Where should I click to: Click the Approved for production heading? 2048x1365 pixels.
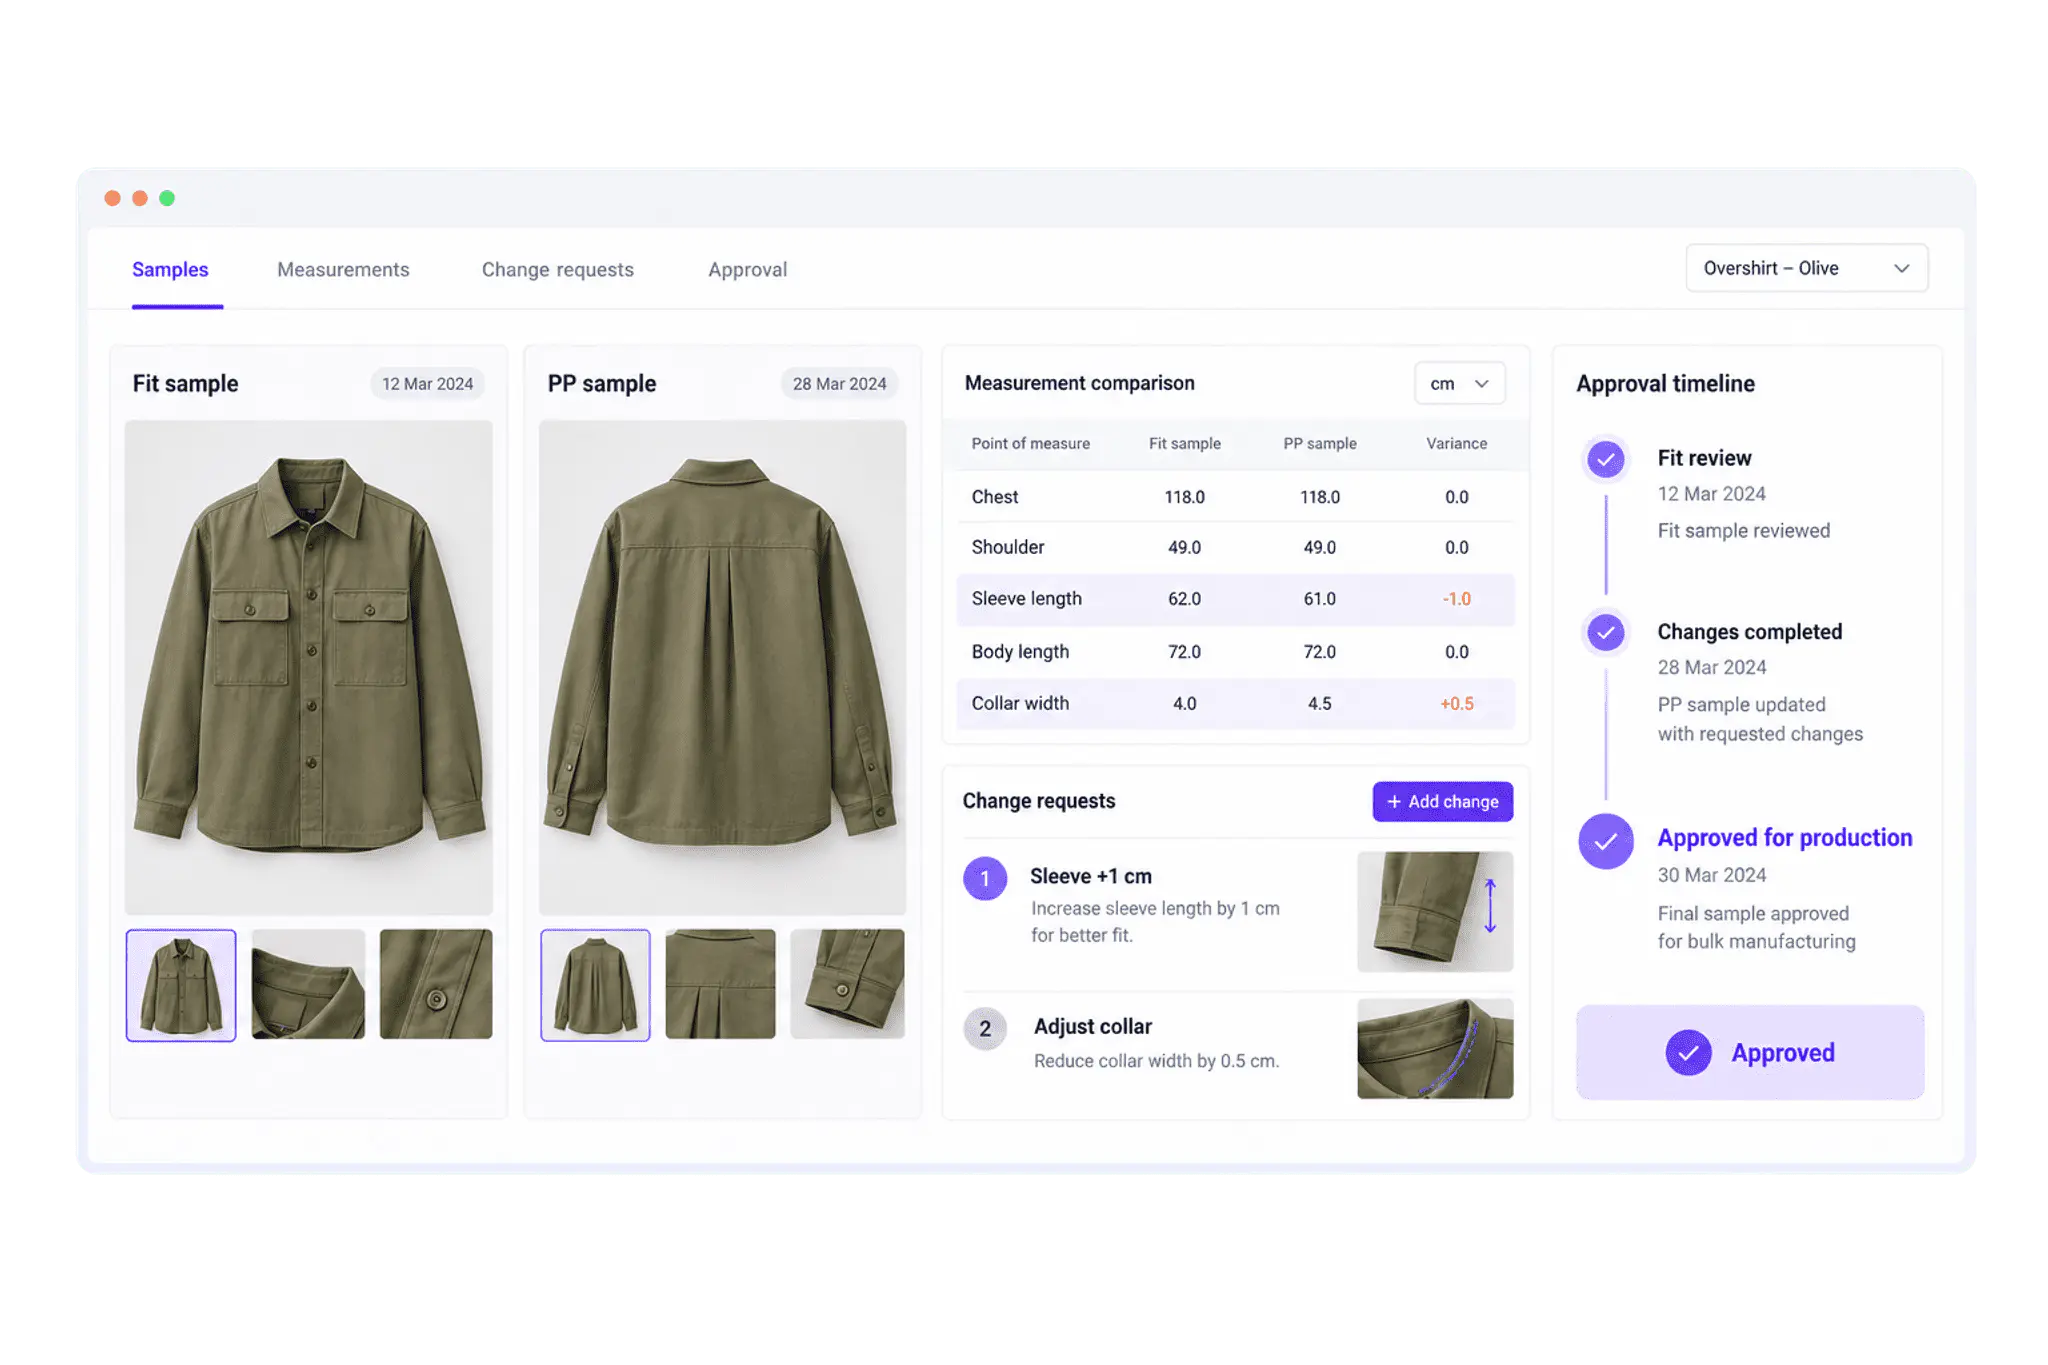[1784, 838]
